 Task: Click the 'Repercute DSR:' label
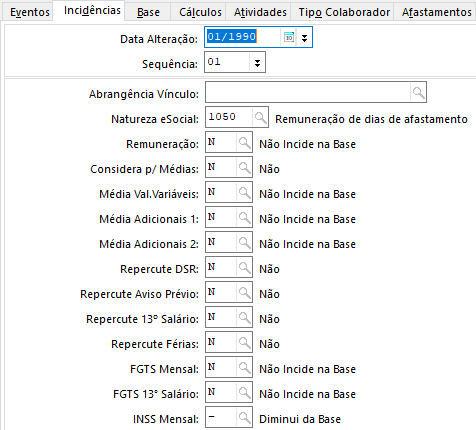click(159, 269)
